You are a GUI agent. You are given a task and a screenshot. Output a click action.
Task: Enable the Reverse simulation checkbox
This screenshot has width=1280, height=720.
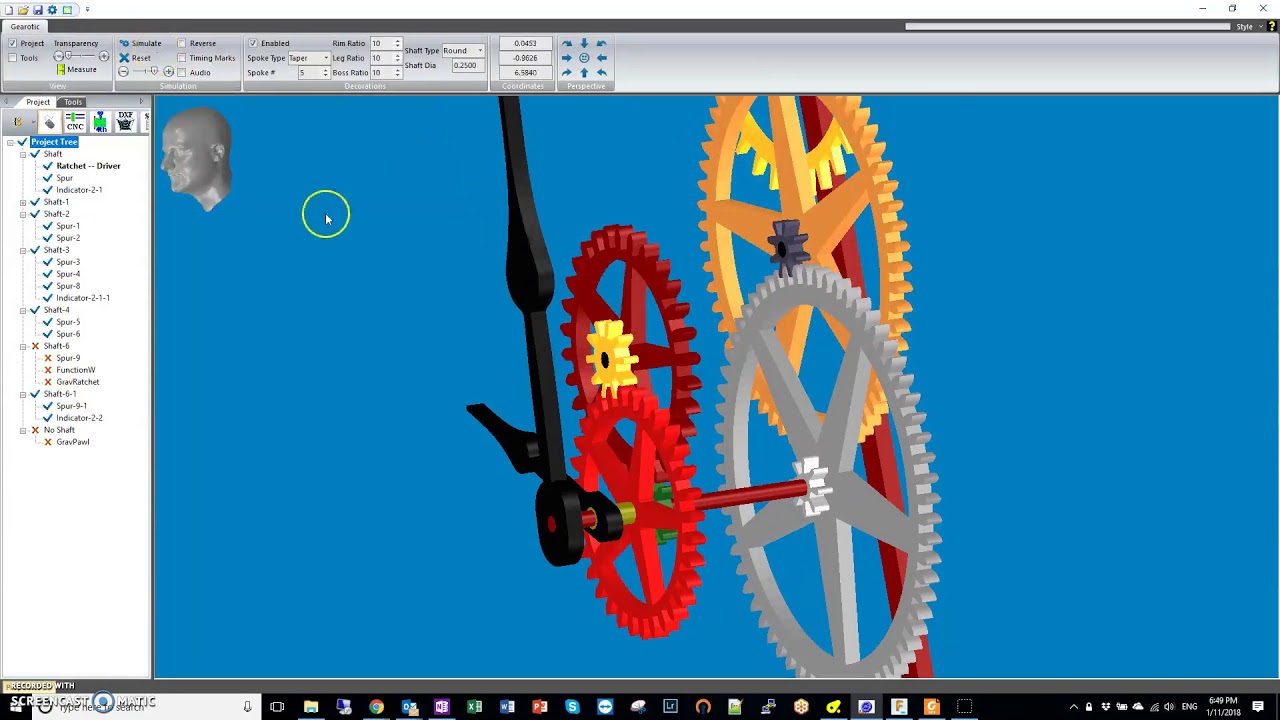pos(182,43)
